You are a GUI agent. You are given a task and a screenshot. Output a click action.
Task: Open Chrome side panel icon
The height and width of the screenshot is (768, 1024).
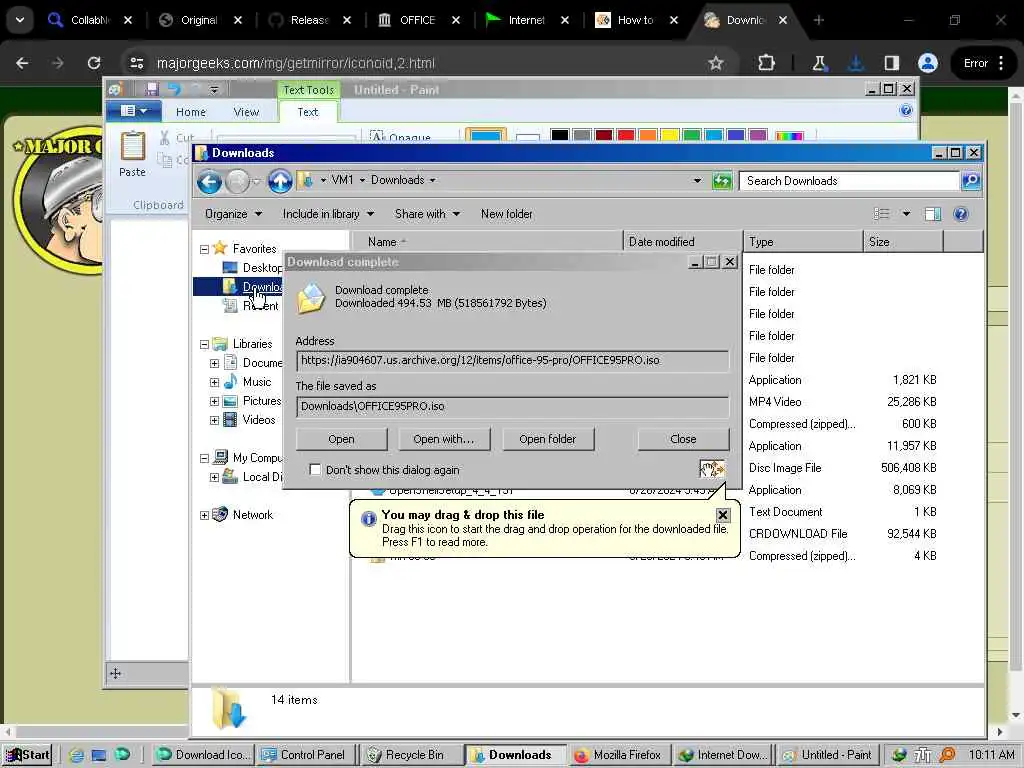click(x=891, y=63)
